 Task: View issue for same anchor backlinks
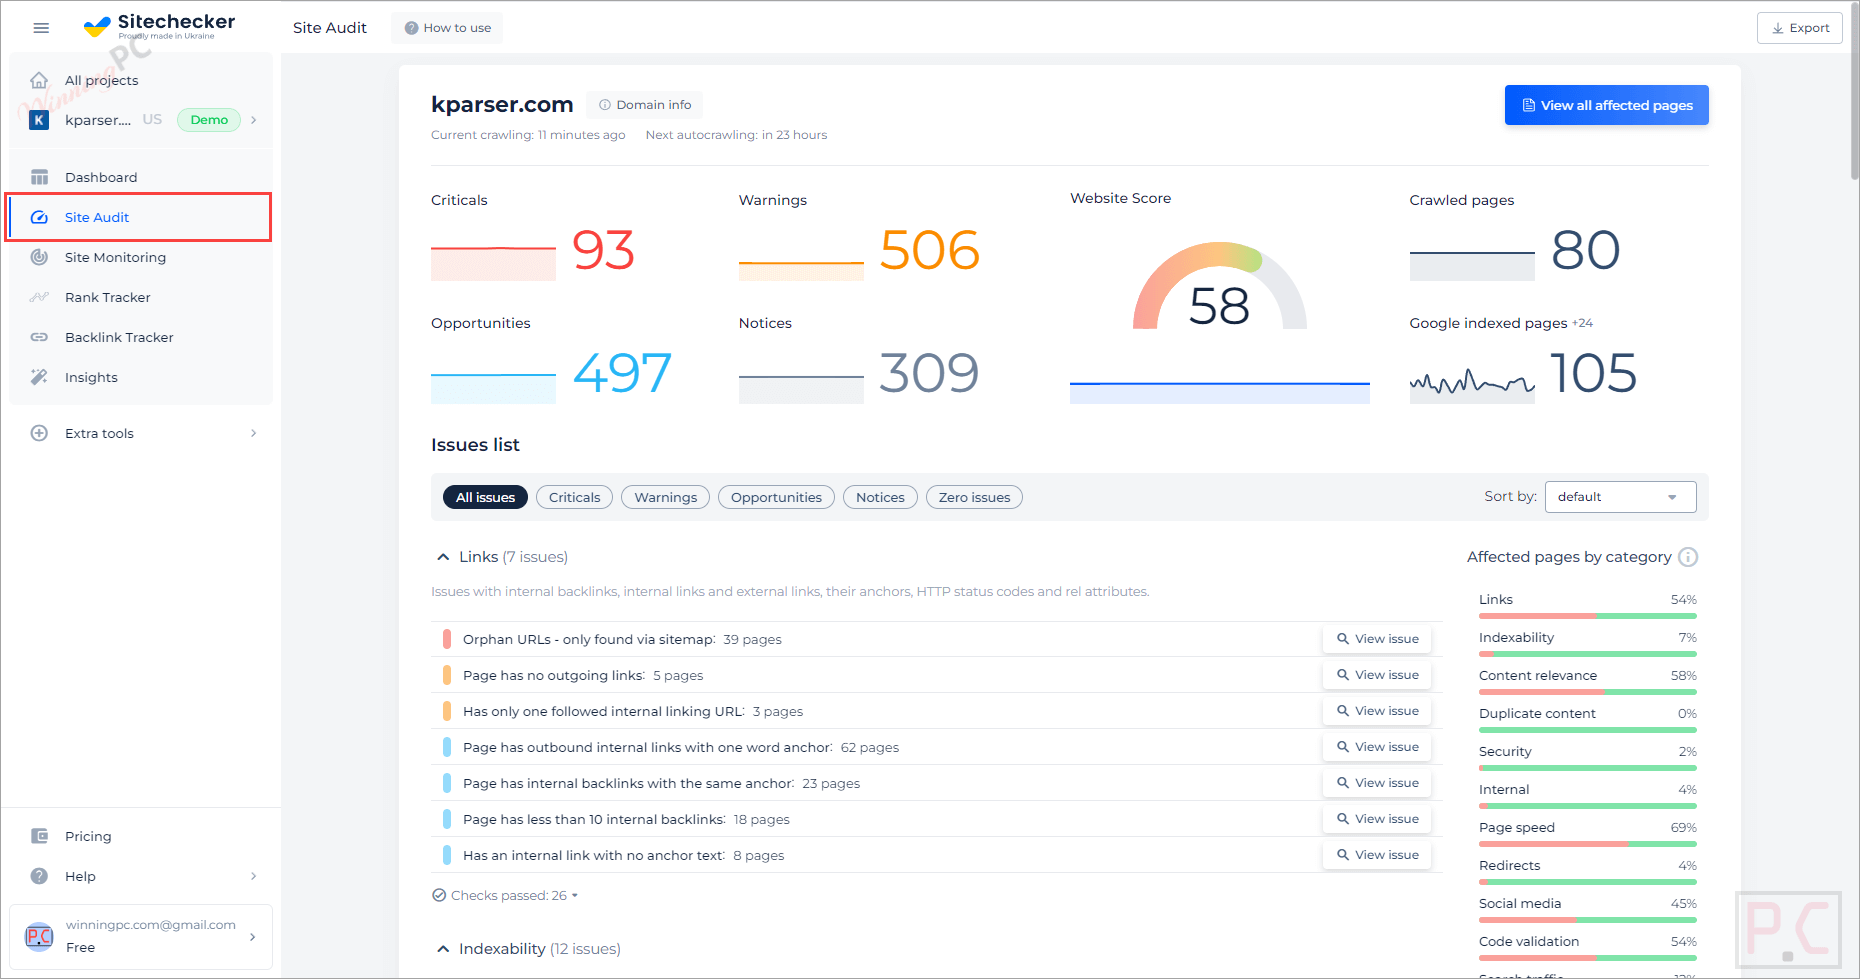[x=1377, y=783]
